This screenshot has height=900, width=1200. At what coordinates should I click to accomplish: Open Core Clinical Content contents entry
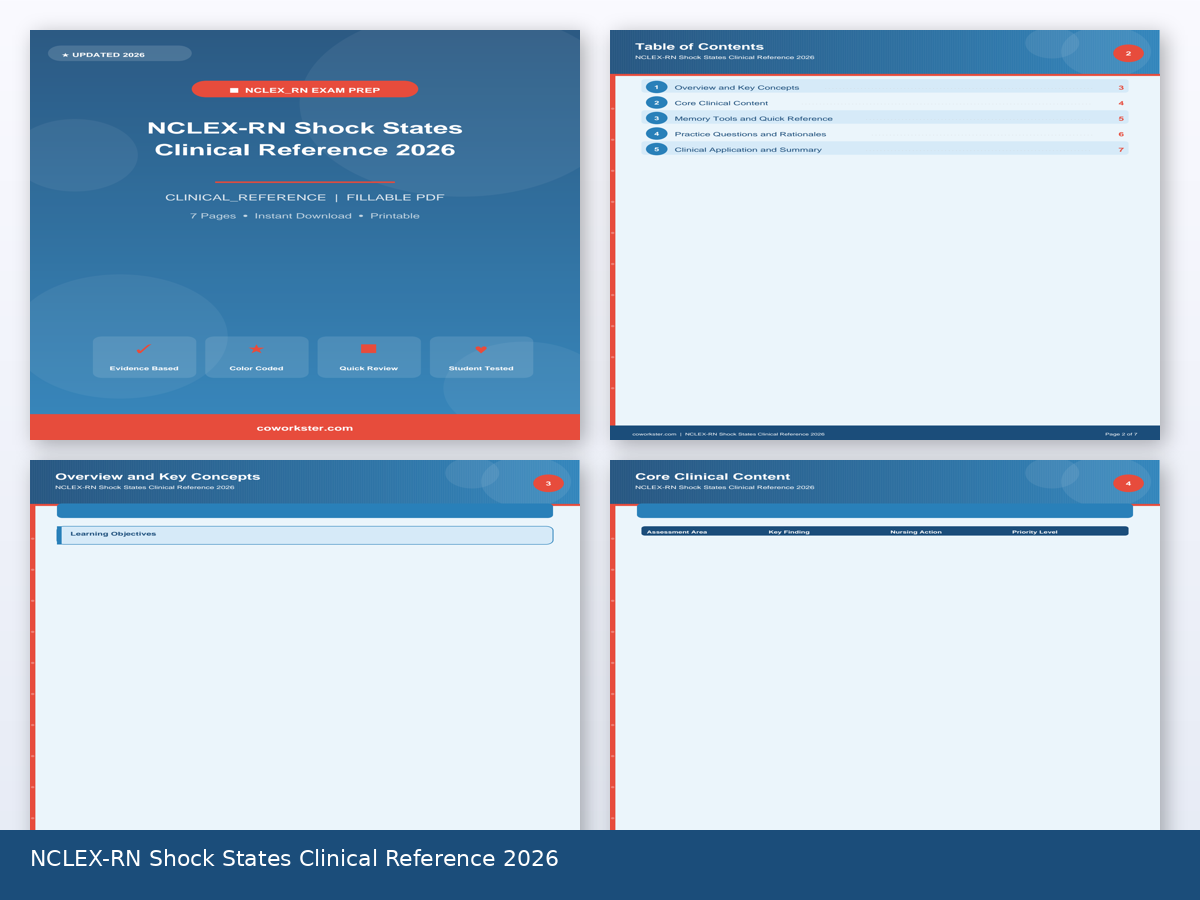click(721, 103)
